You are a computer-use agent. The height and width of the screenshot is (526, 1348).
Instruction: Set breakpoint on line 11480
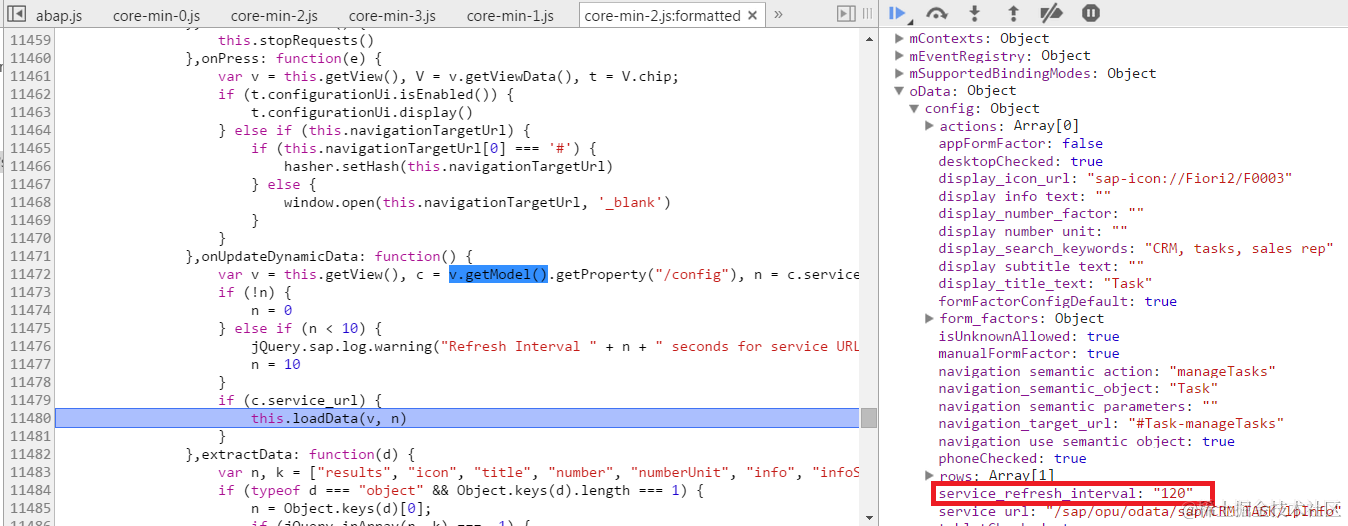click(30, 418)
